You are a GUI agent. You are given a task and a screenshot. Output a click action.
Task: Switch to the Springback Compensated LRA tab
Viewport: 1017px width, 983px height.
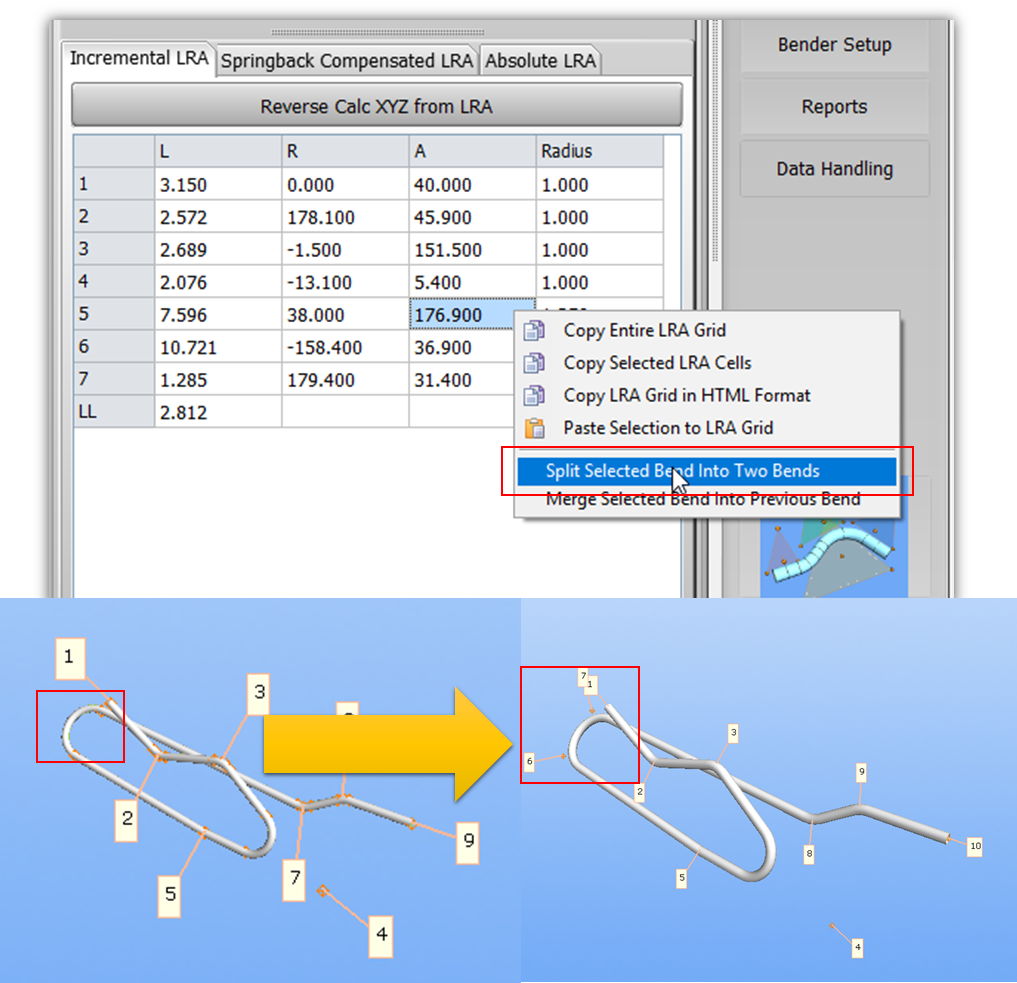pyautogui.click(x=347, y=61)
